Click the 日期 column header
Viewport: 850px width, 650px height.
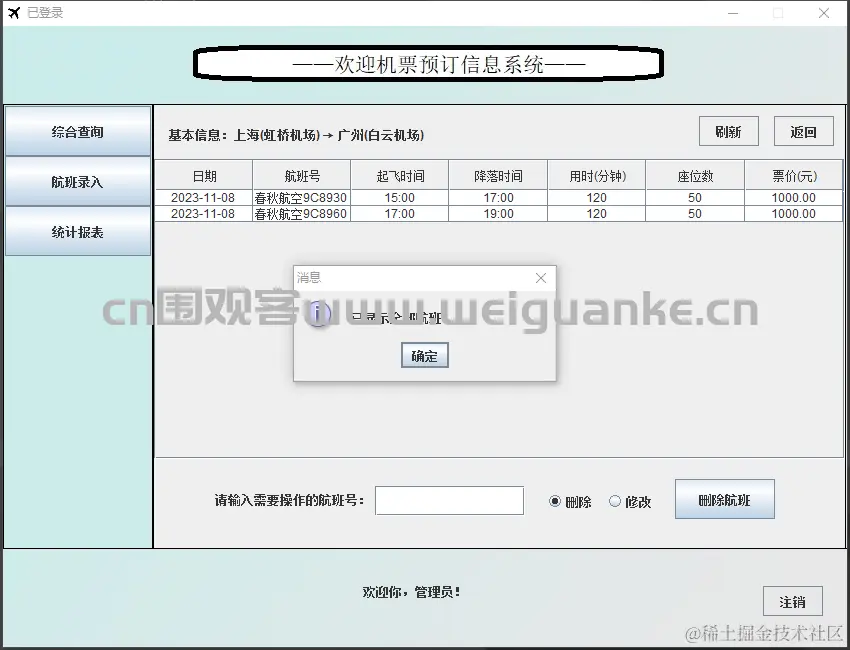pyautogui.click(x=204, y=175)
